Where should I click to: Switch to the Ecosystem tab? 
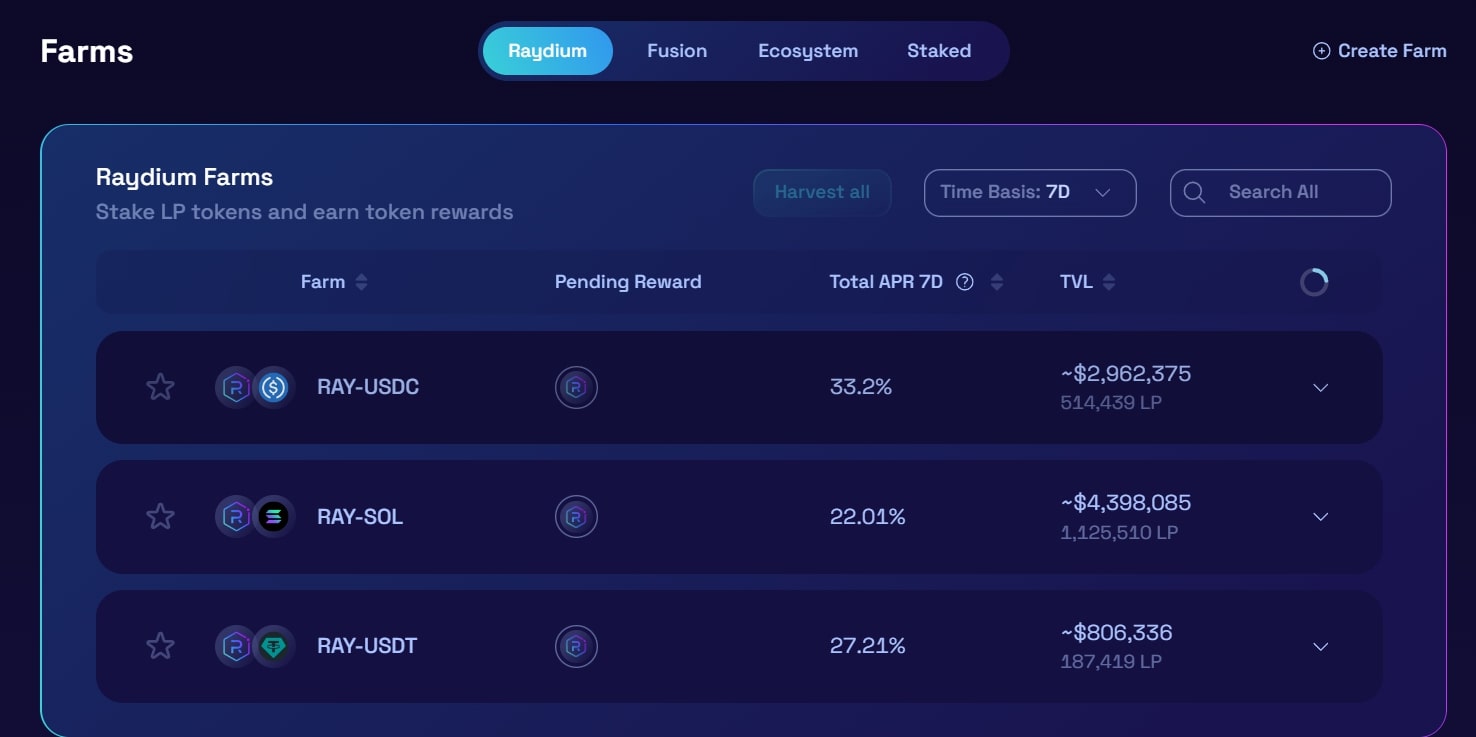pyautogui.click(x=808, y=51)
